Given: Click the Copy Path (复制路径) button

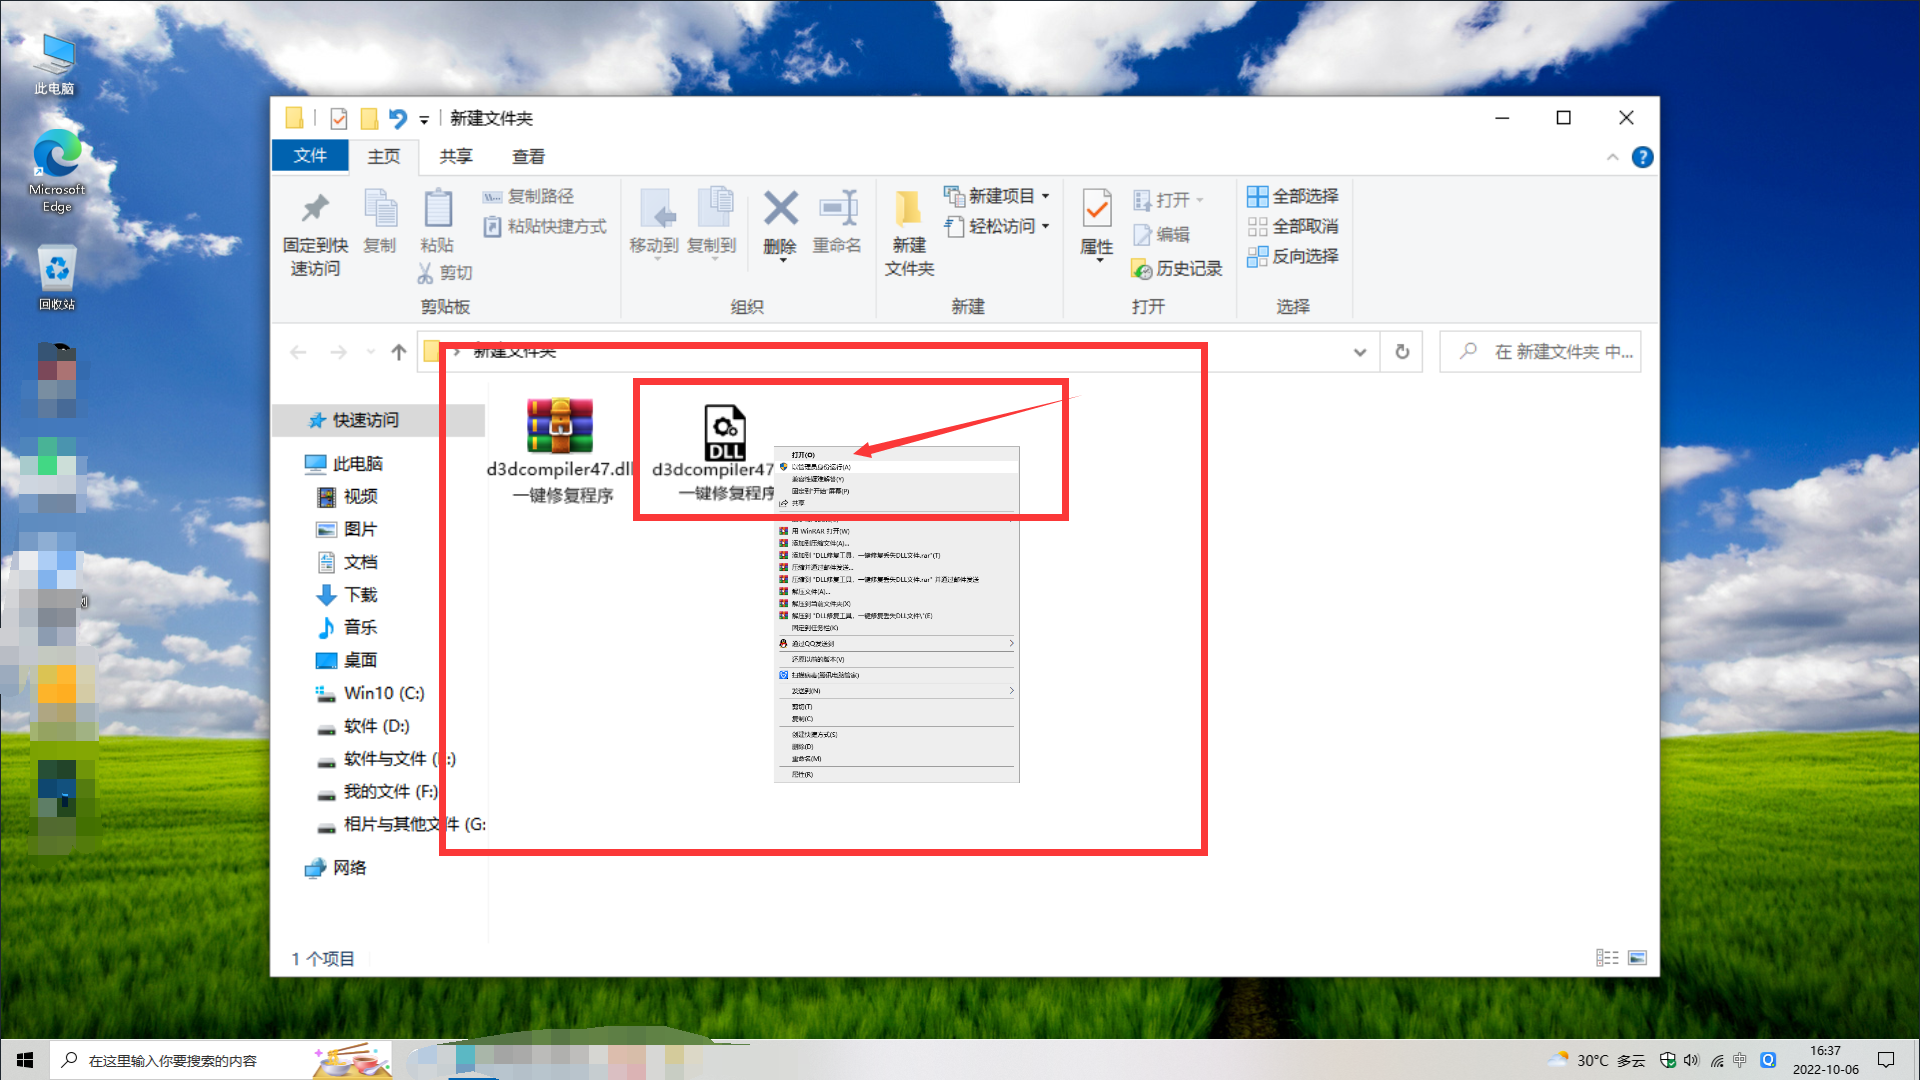Looking at the screenshot, I should (529, 196).
